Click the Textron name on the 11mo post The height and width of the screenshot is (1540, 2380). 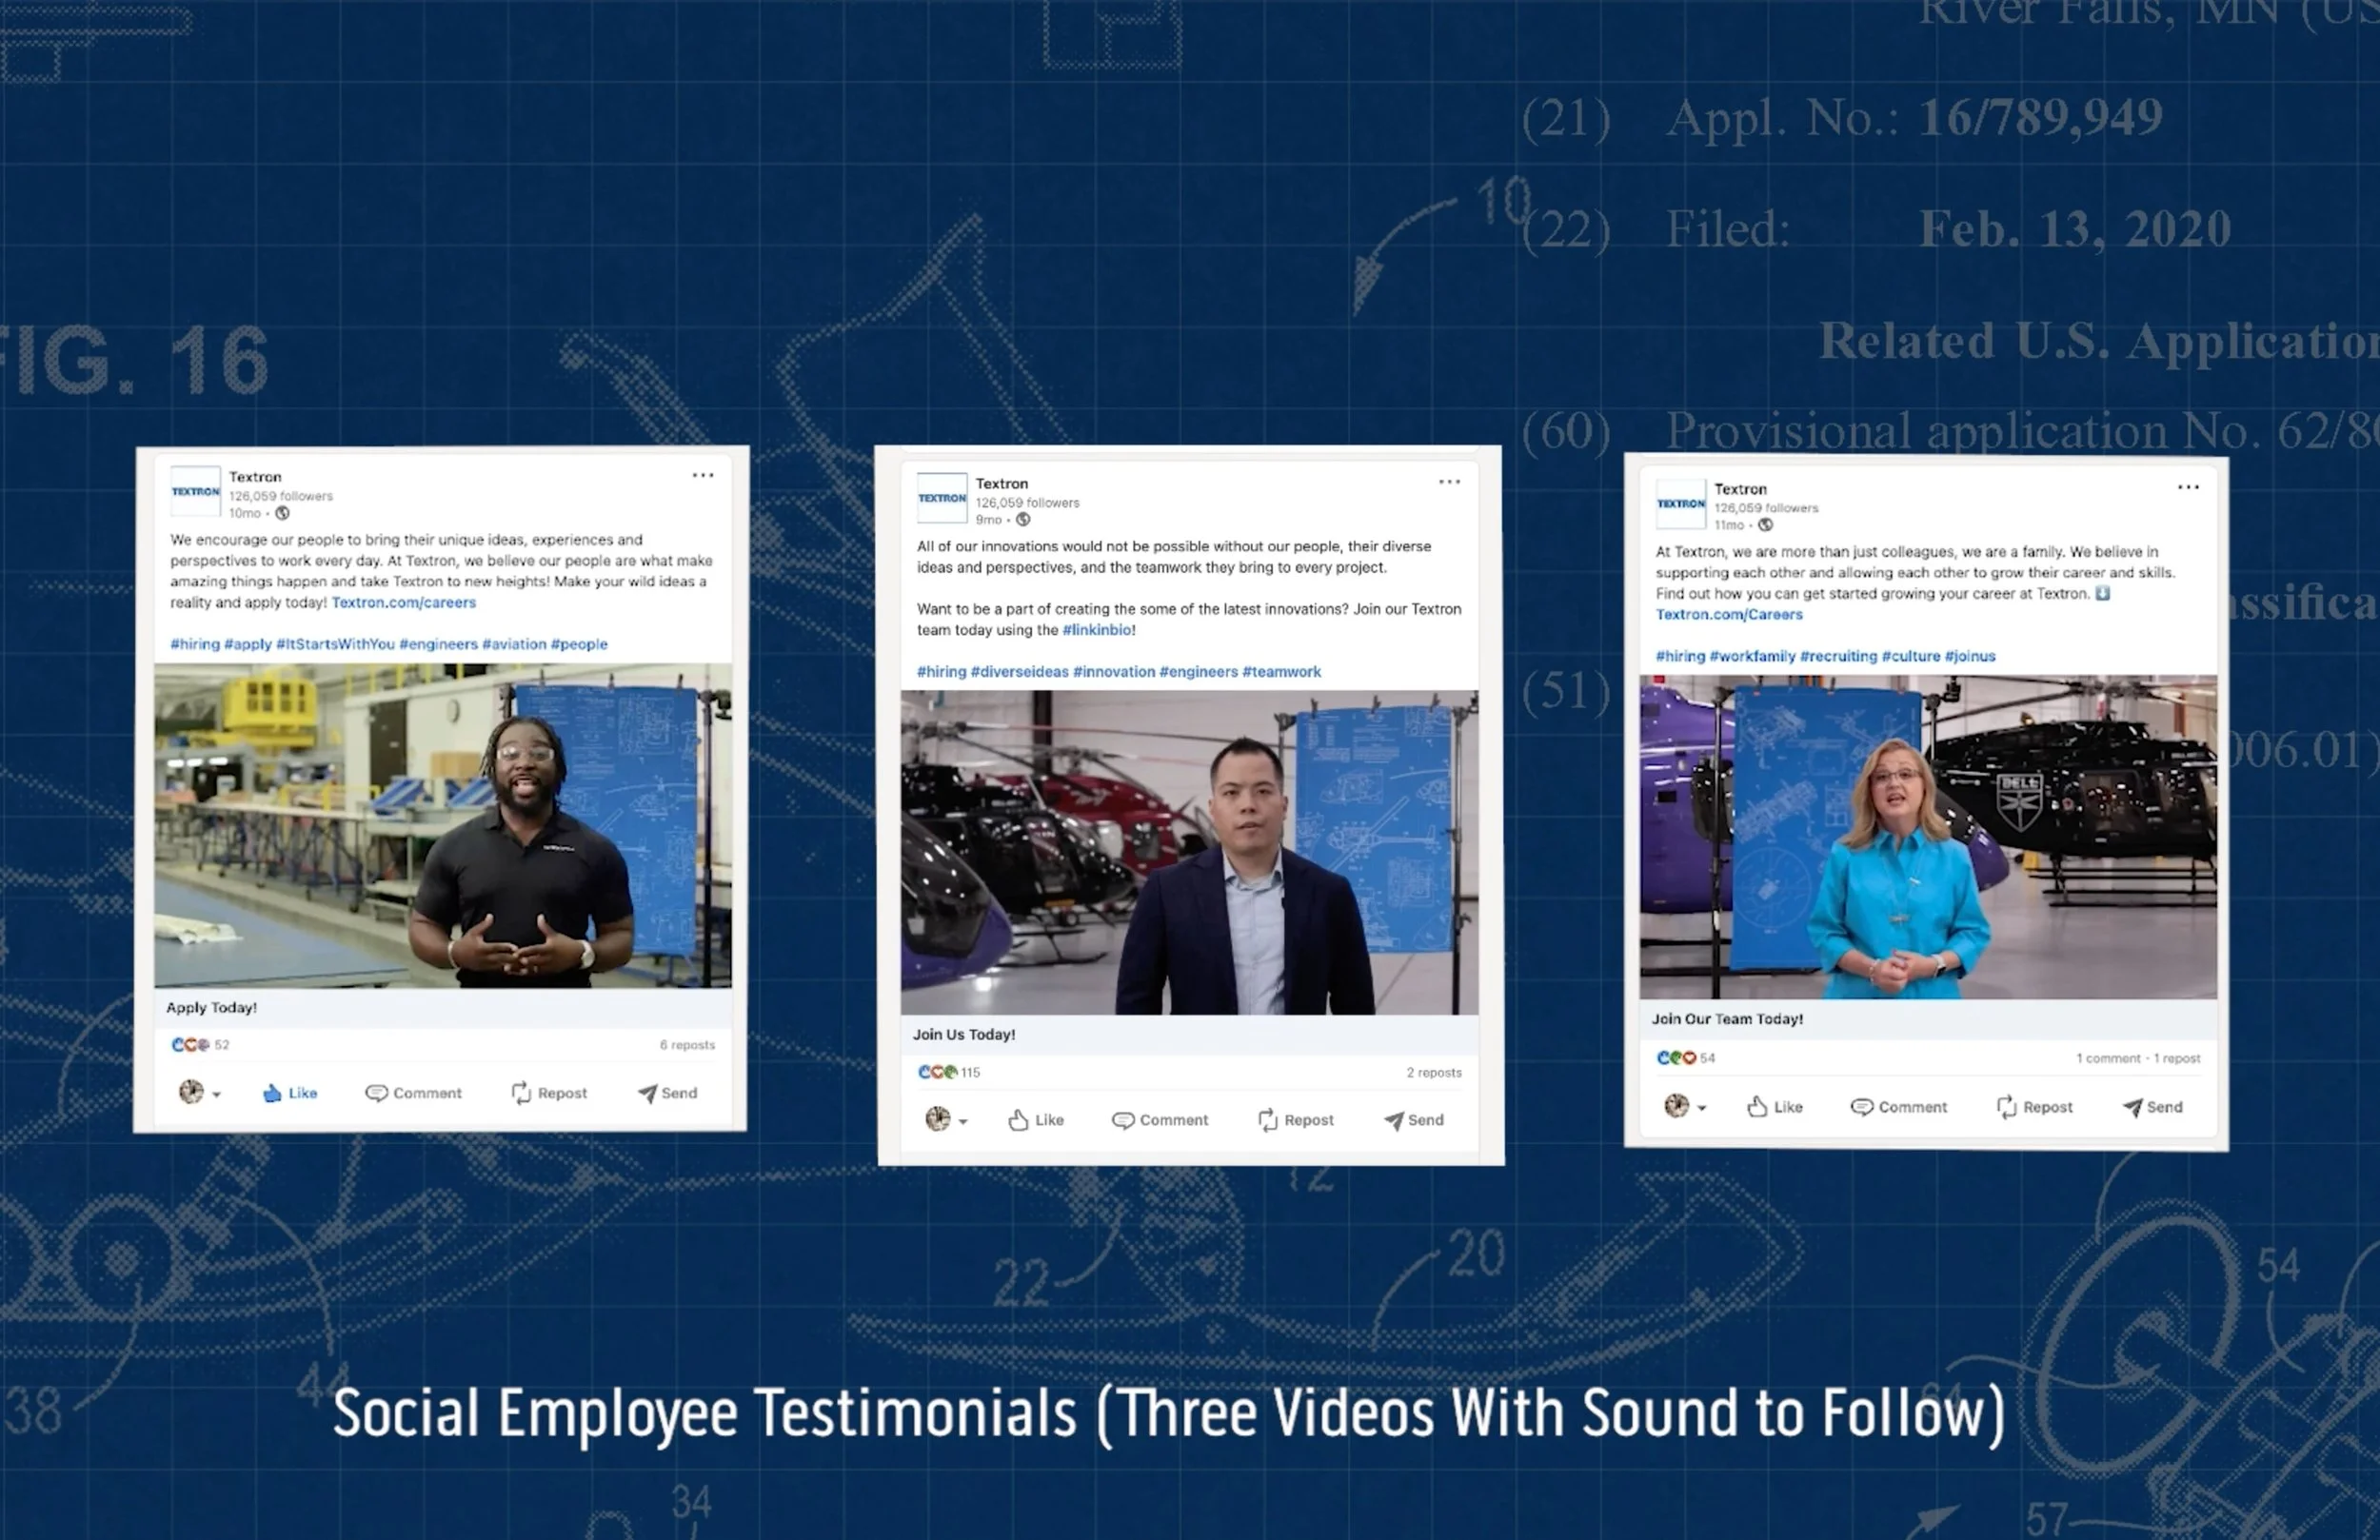[1741, 489]
